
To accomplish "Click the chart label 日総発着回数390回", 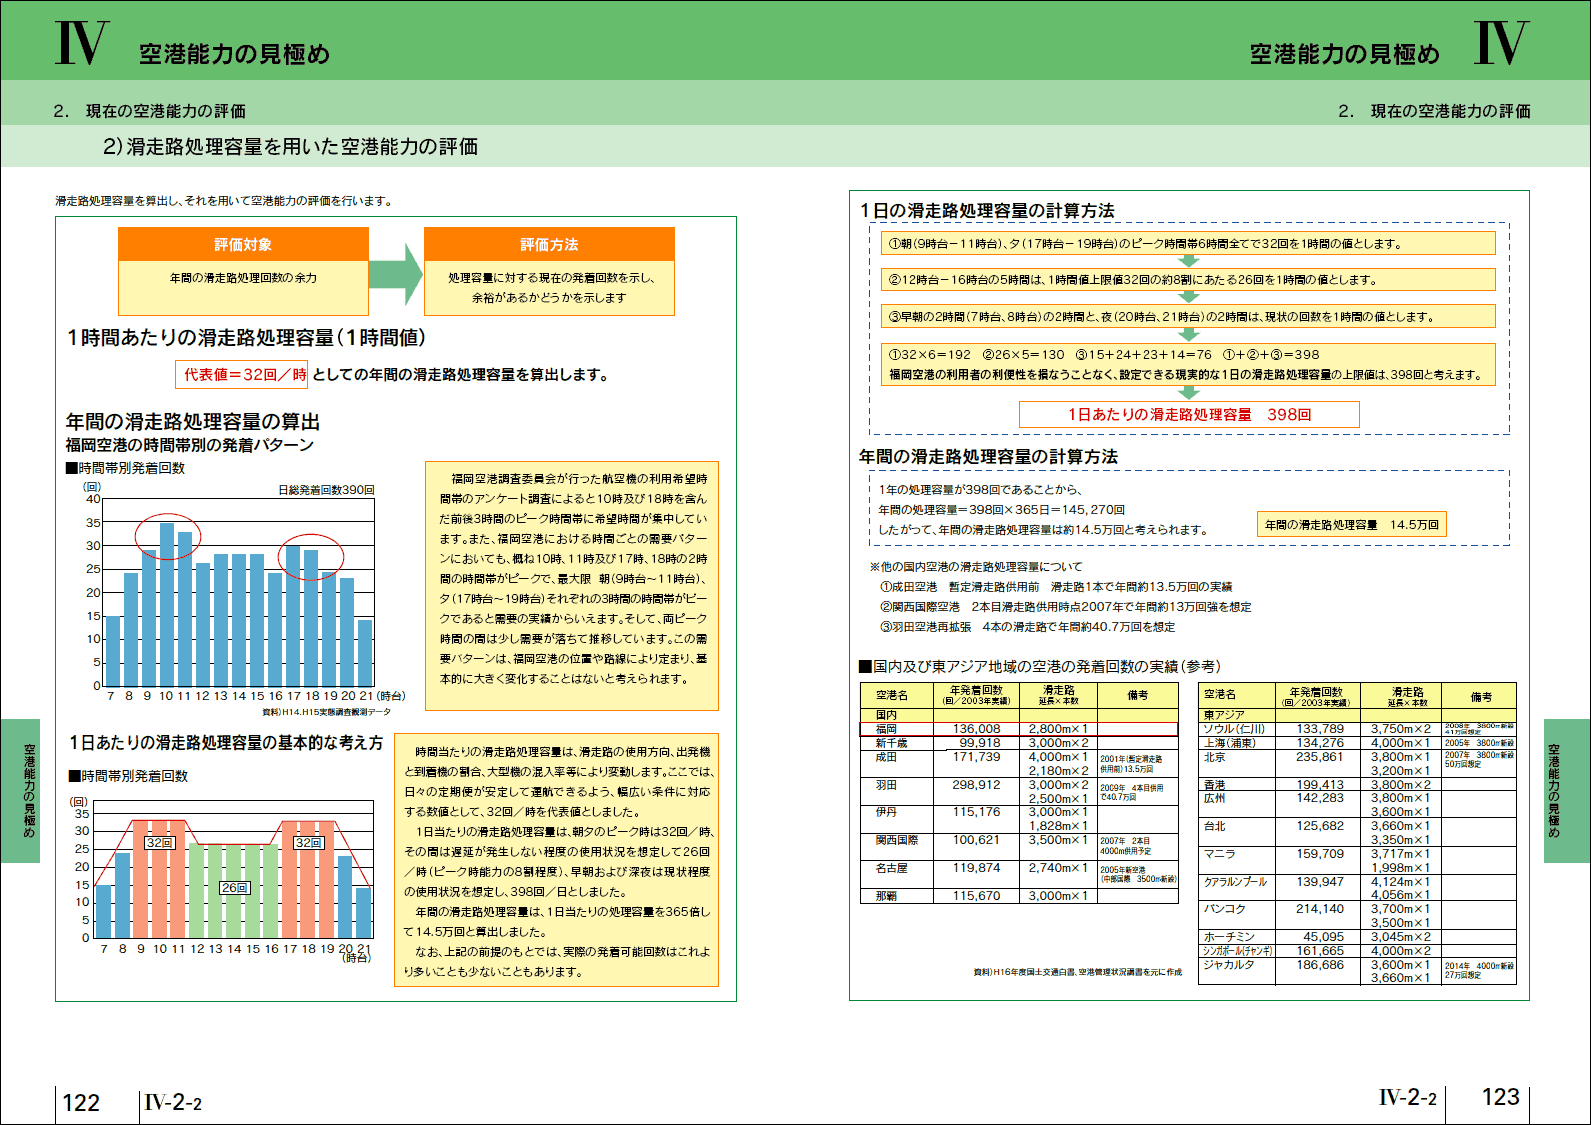I will pyautogui.click(x=326, y=490).
